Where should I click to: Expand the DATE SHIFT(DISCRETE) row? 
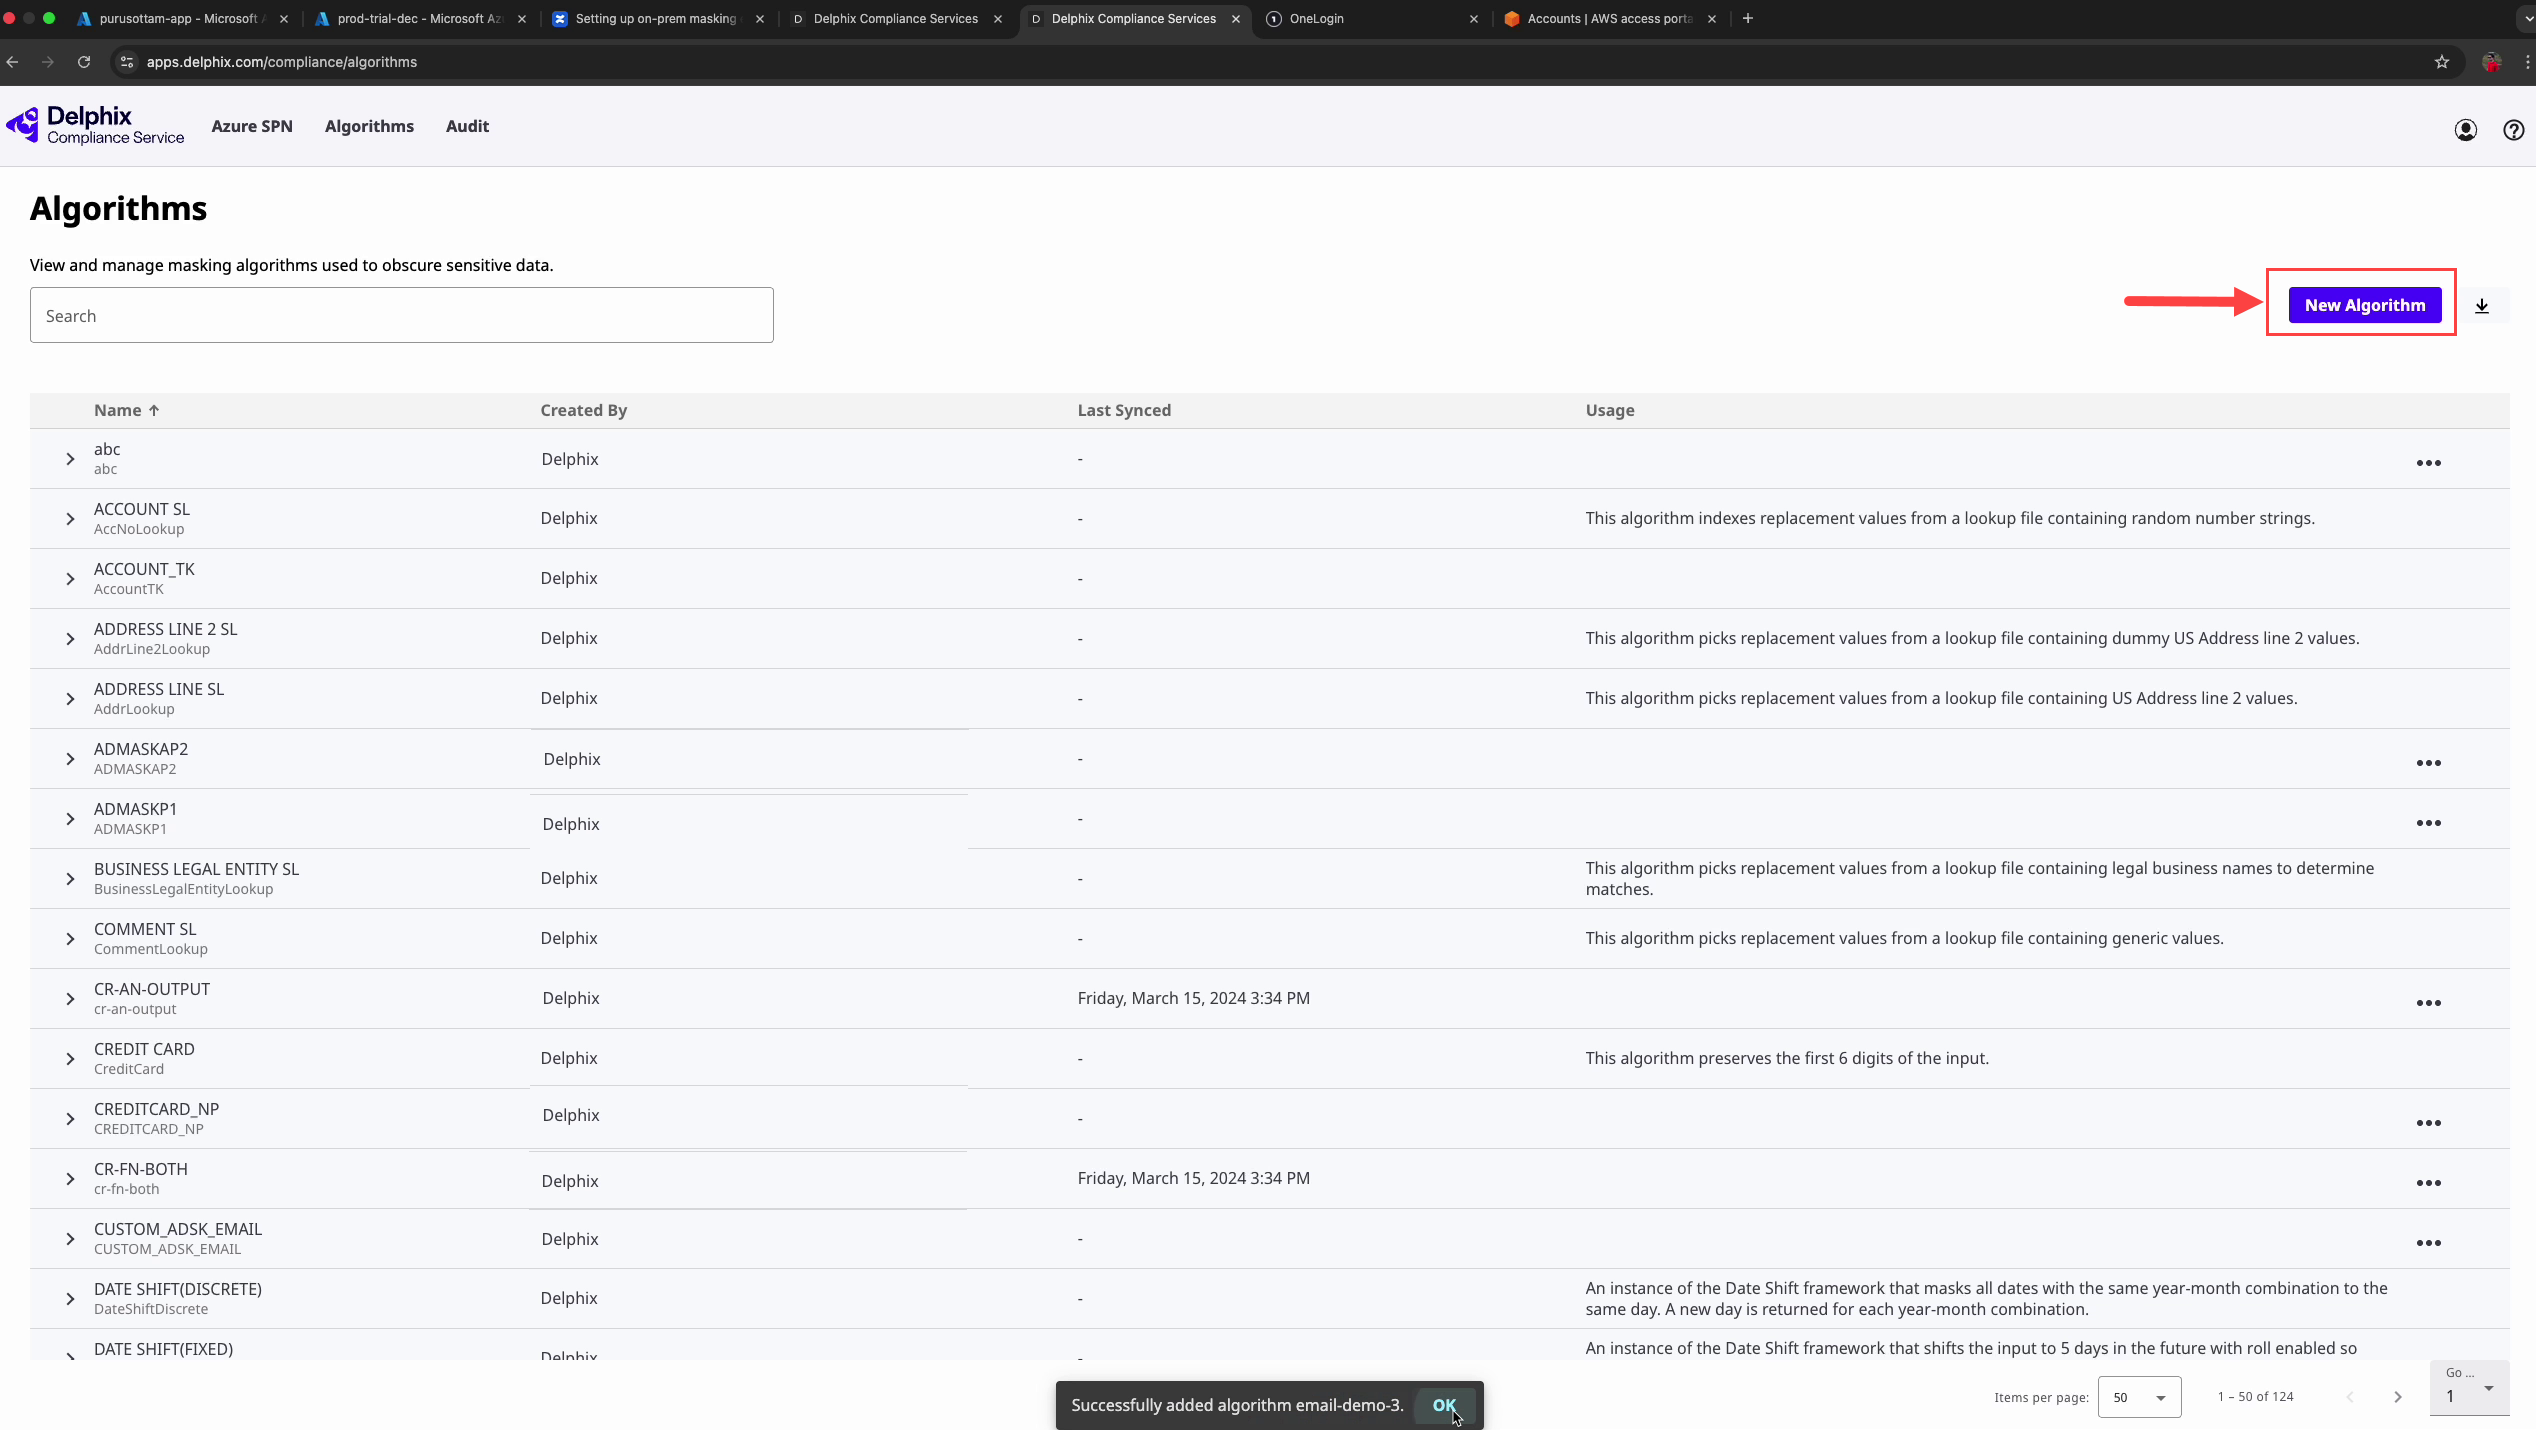coord(70,1299)
